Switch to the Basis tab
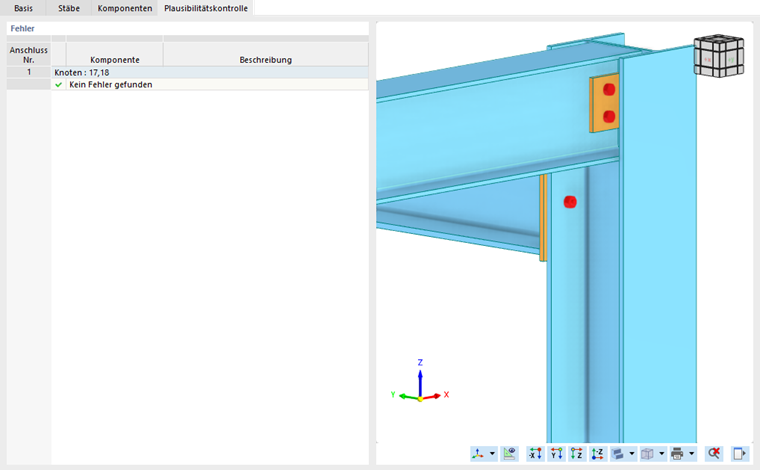The image size is (760, 470). (x=23, y=8)
